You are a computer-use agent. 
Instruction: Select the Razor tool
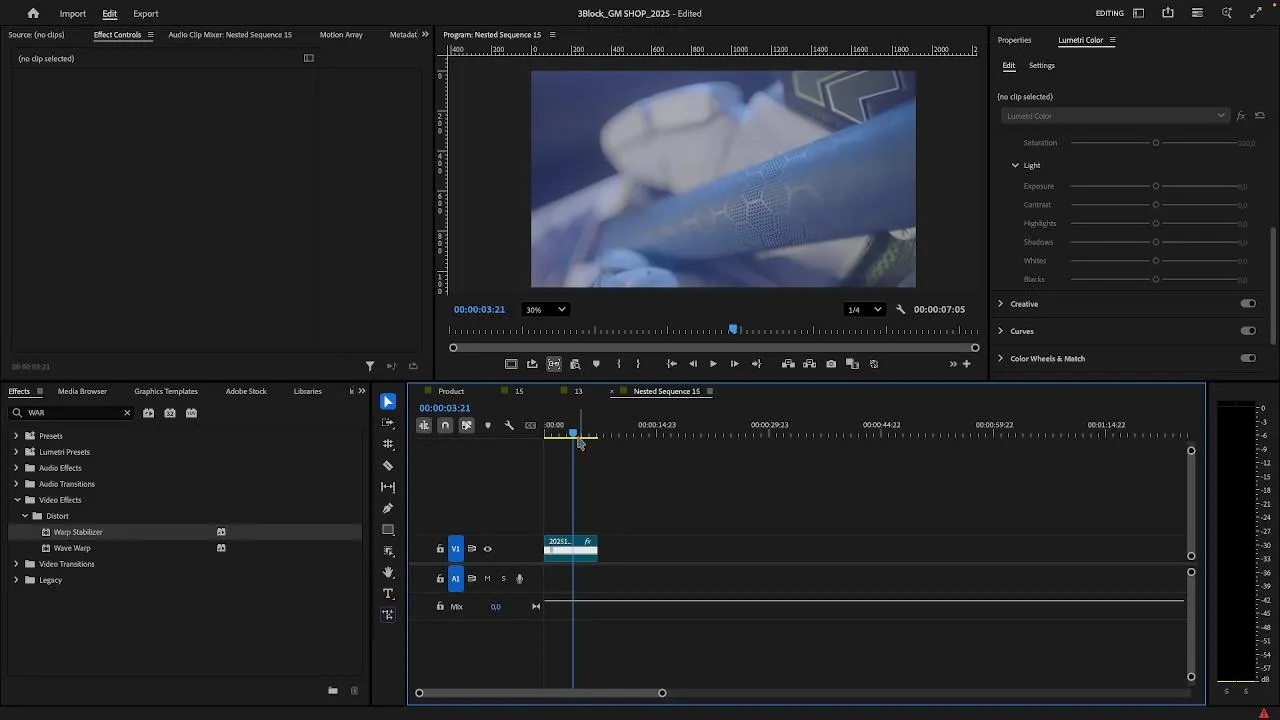point(388,466)
